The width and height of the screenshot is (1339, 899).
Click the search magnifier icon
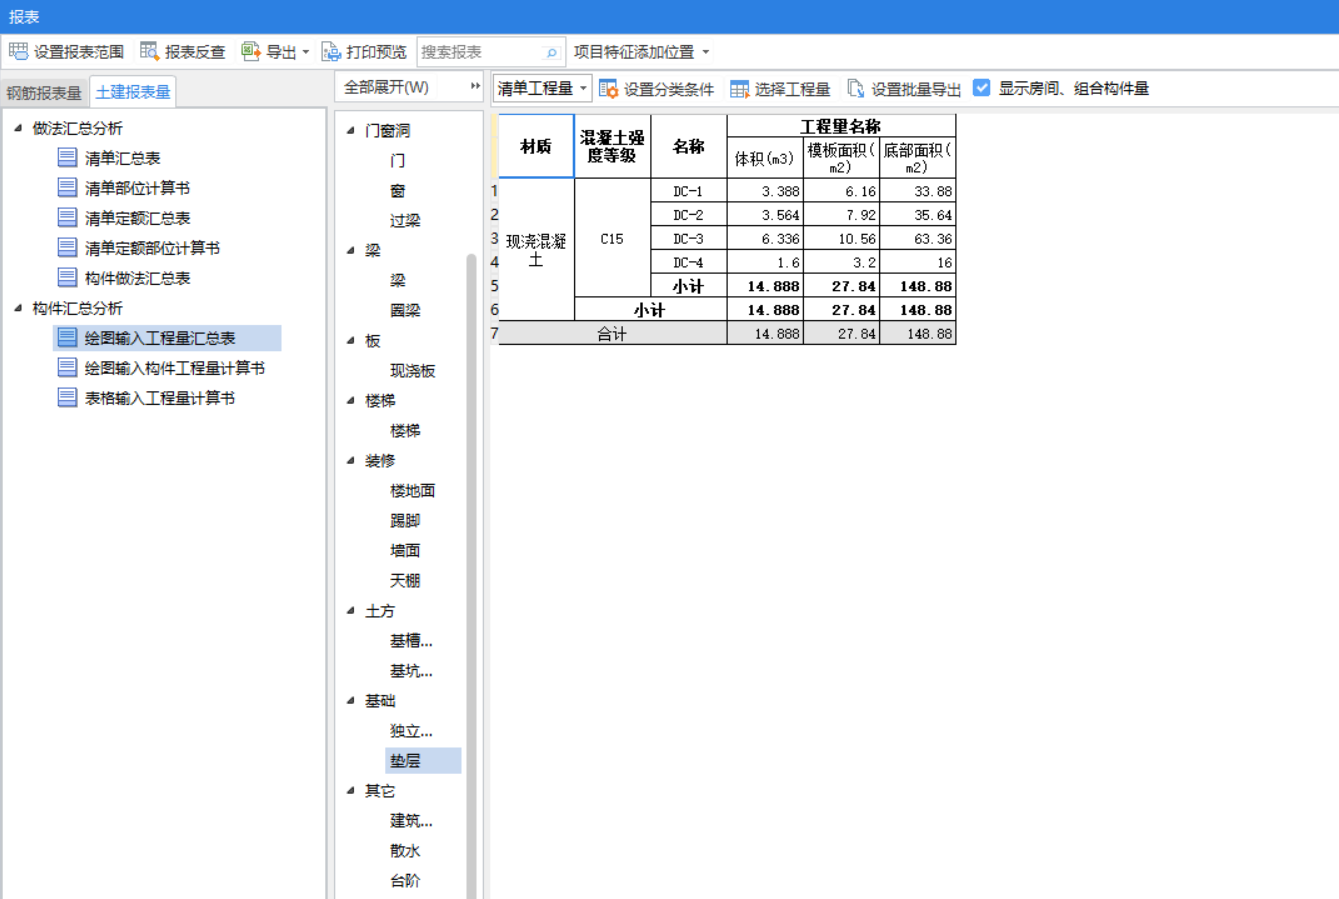(551, 52)
